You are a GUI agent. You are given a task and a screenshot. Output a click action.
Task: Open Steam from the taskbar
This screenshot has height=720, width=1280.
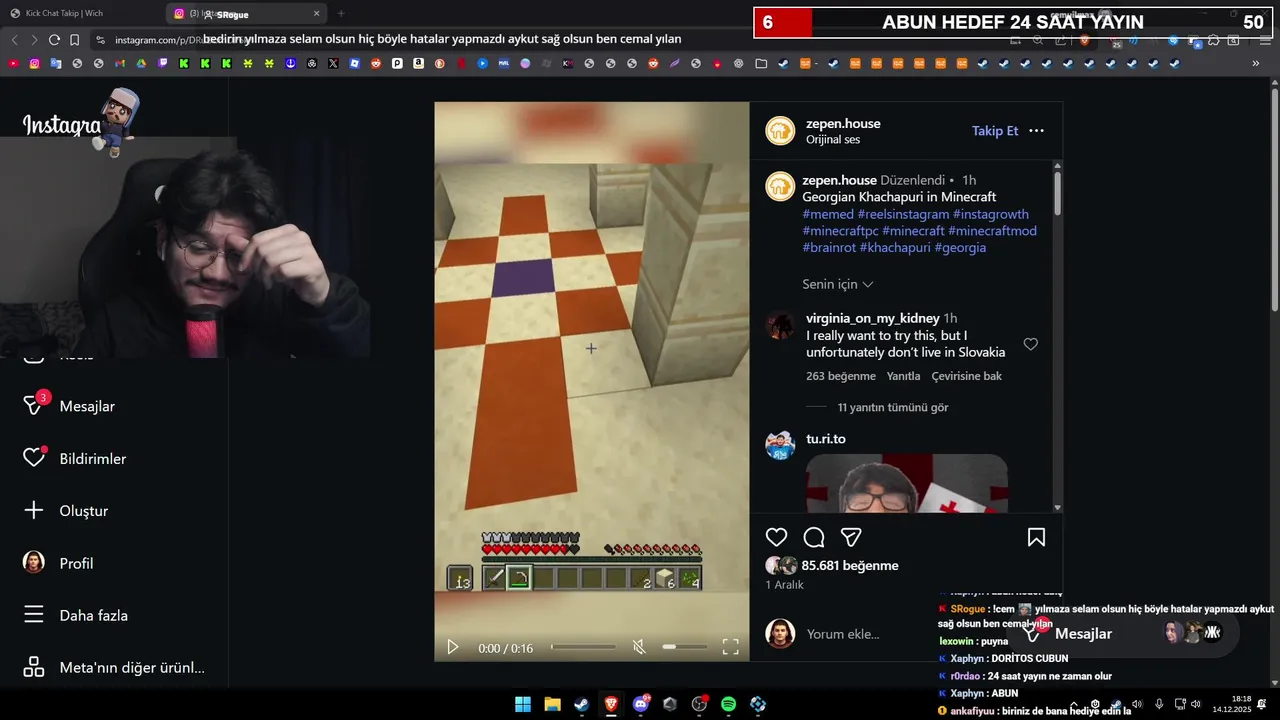(581, 704)
